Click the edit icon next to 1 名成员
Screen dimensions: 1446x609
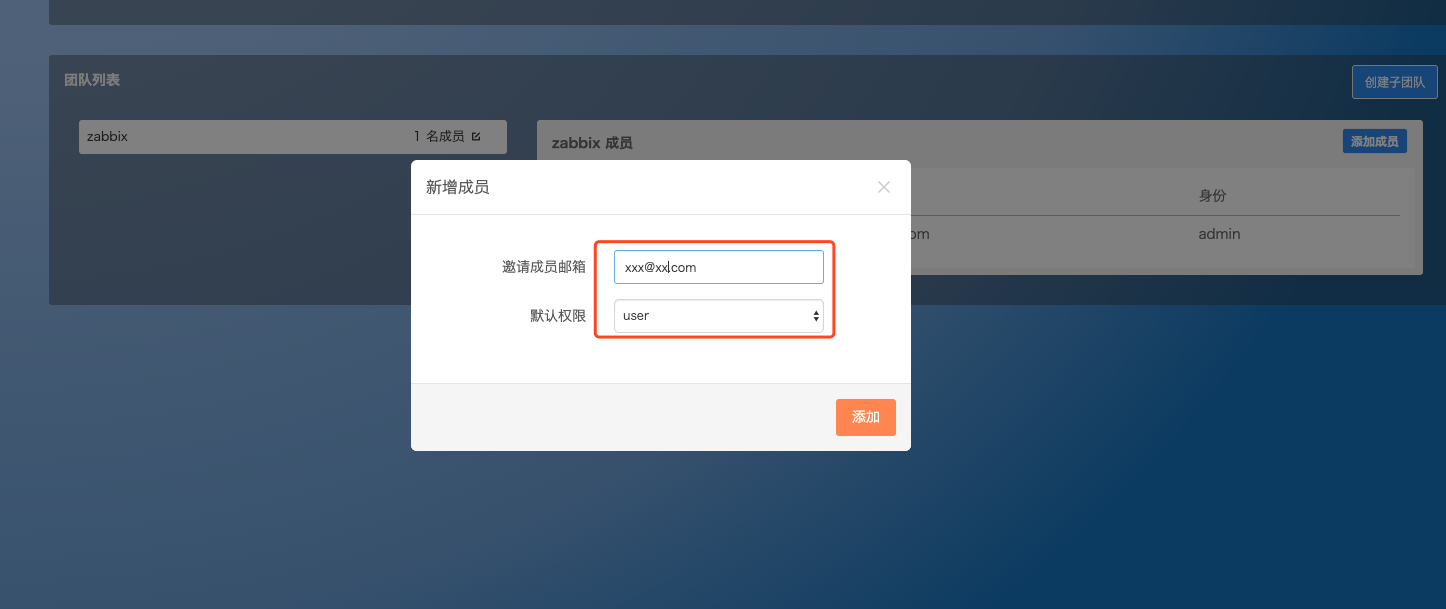[477, 136]
